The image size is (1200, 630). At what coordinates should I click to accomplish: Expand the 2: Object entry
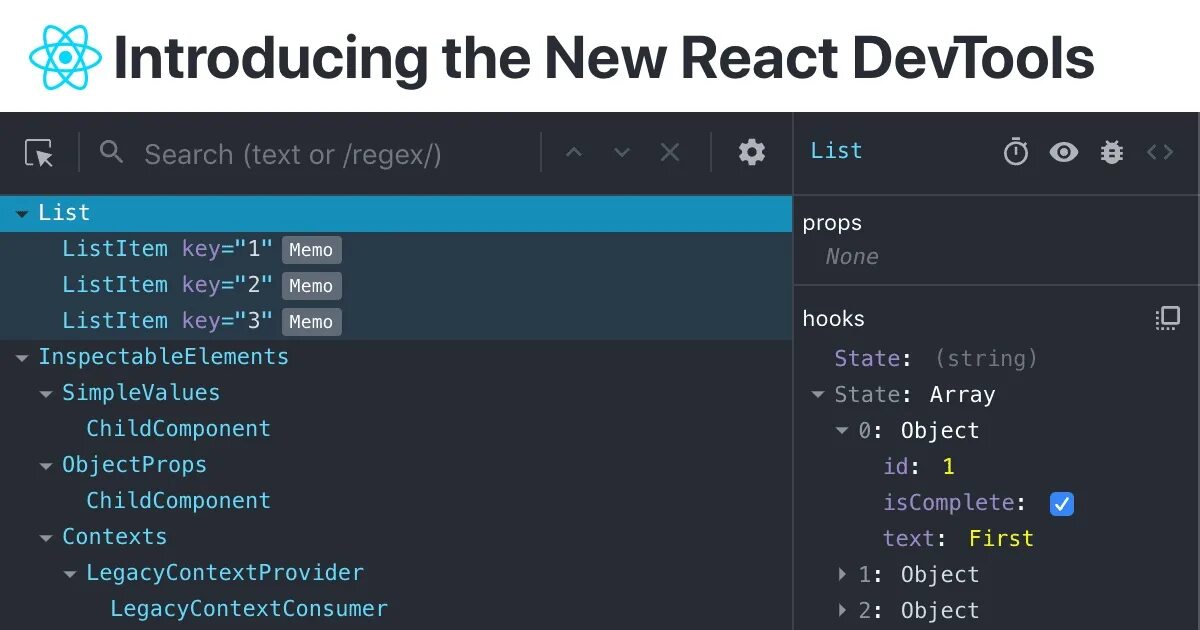coord(842,610)
